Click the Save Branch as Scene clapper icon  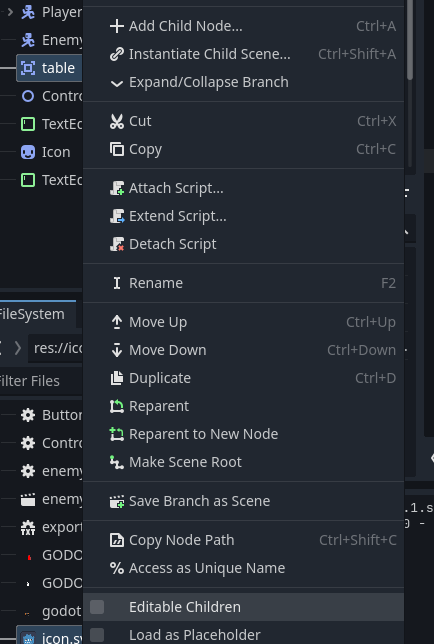[x=117, y=501]
